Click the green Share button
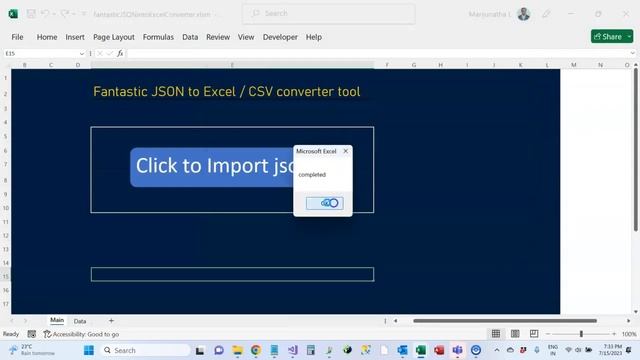640x360 pixels. (608, 36)
